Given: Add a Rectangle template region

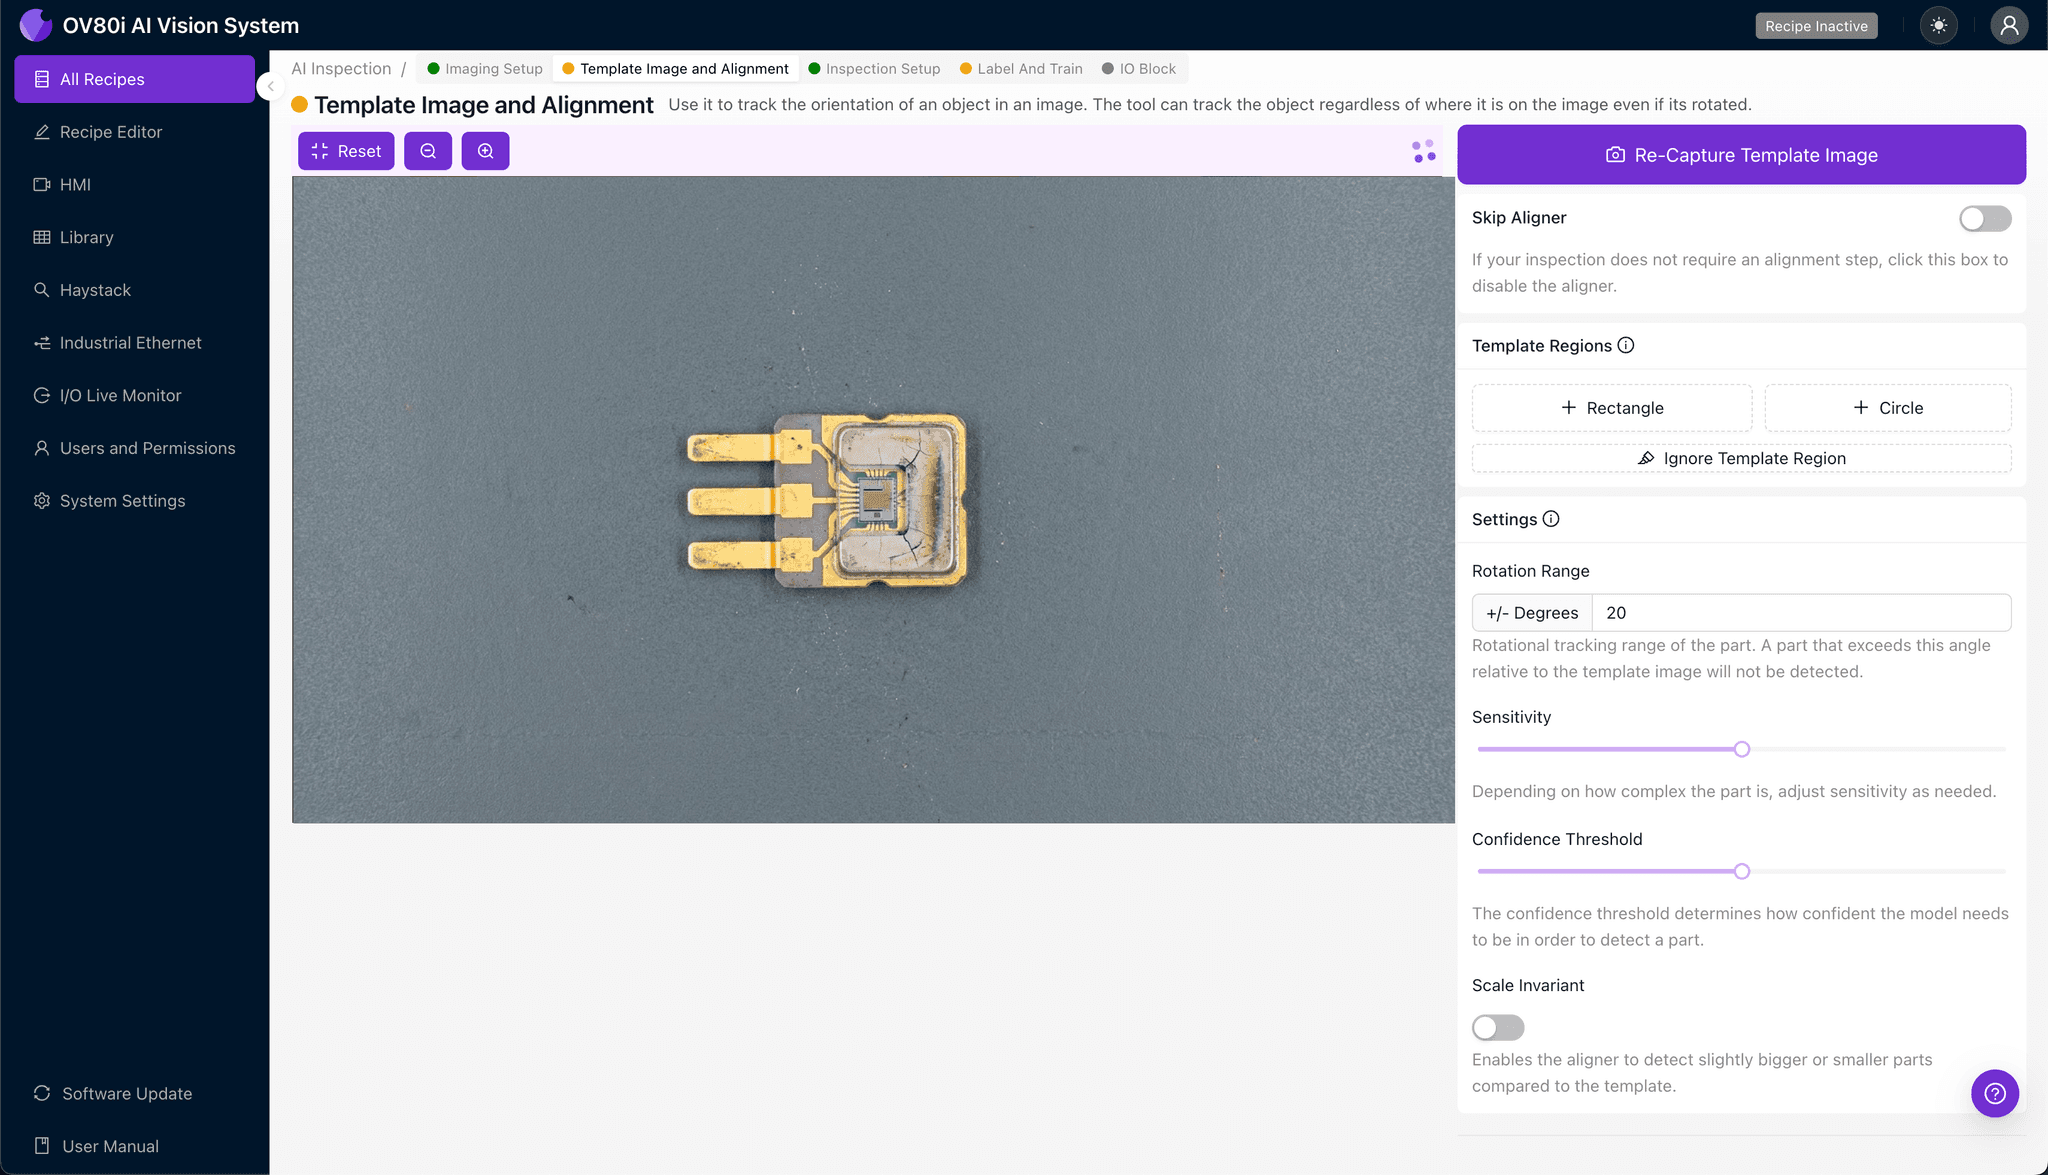Looking at the screenshot, I should click(1612, 408).
